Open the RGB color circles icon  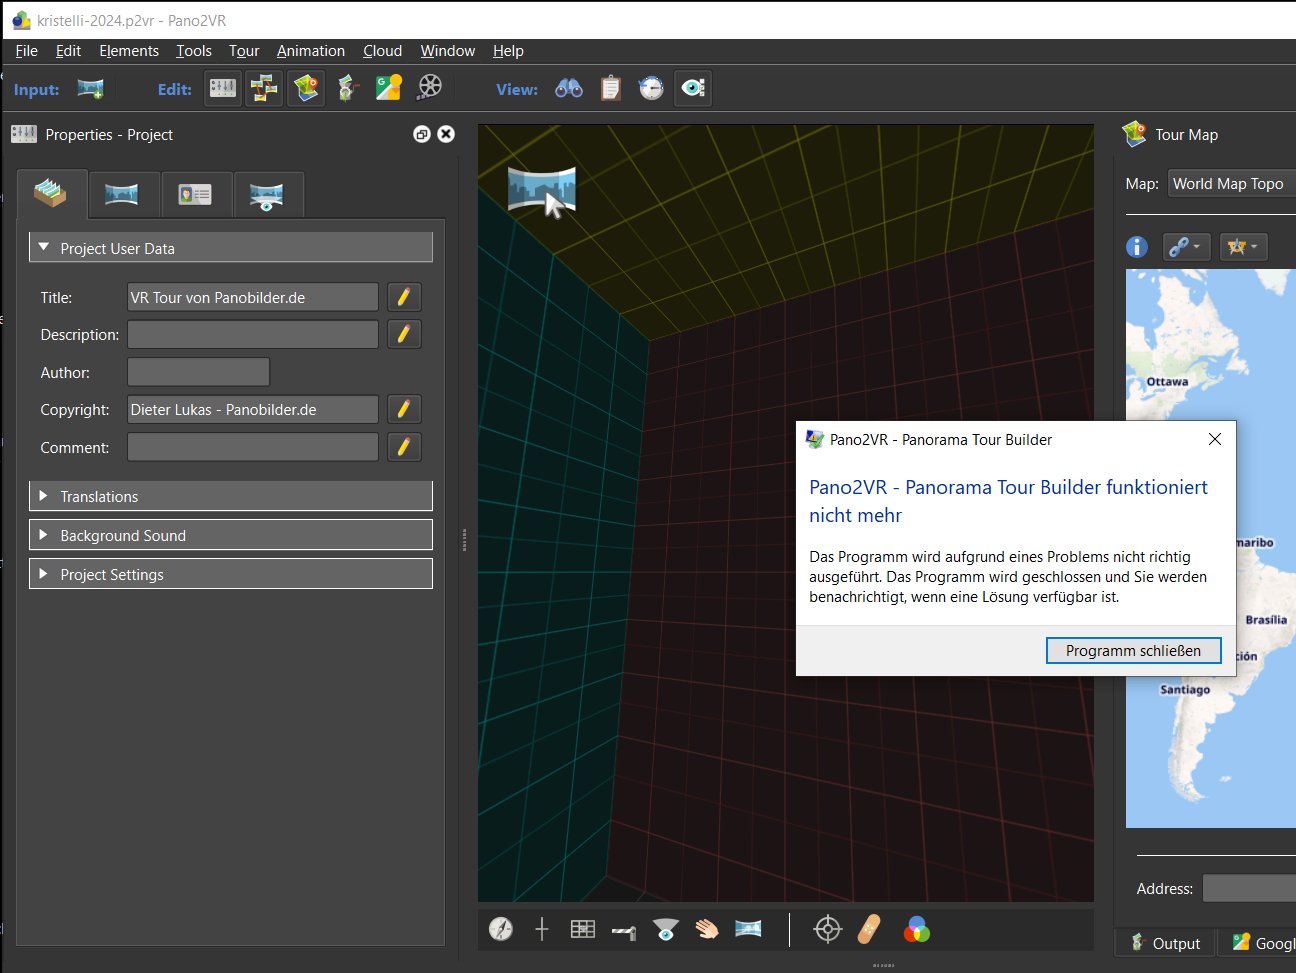[916, 930]
